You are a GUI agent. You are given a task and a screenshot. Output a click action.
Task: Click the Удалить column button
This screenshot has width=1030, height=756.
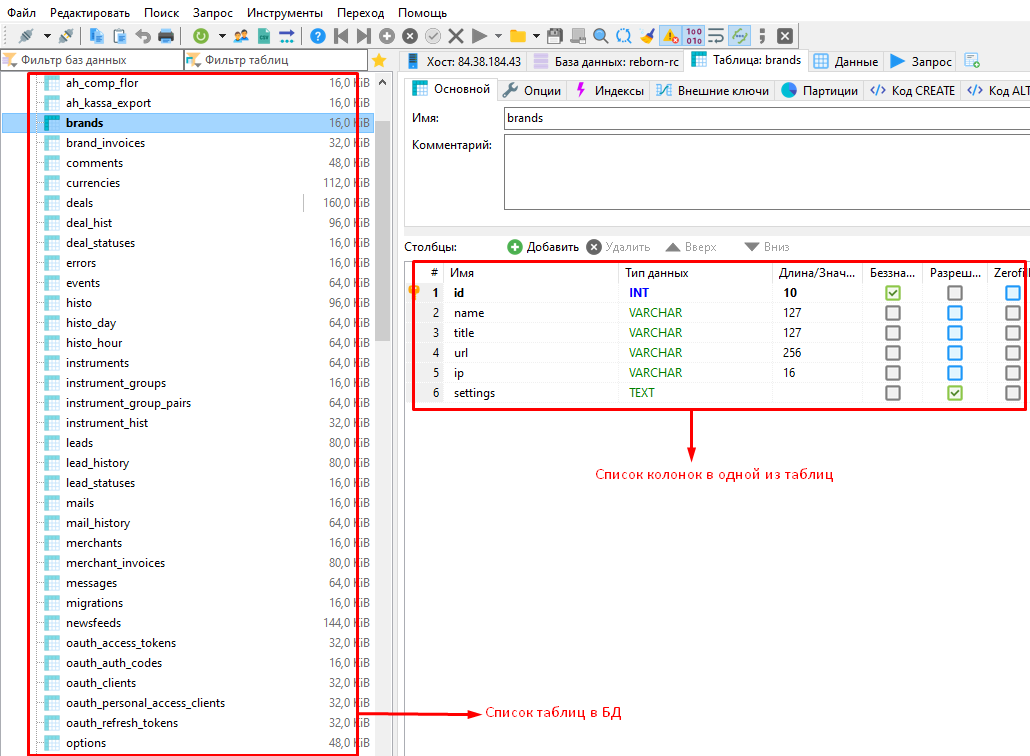[618, 247]
